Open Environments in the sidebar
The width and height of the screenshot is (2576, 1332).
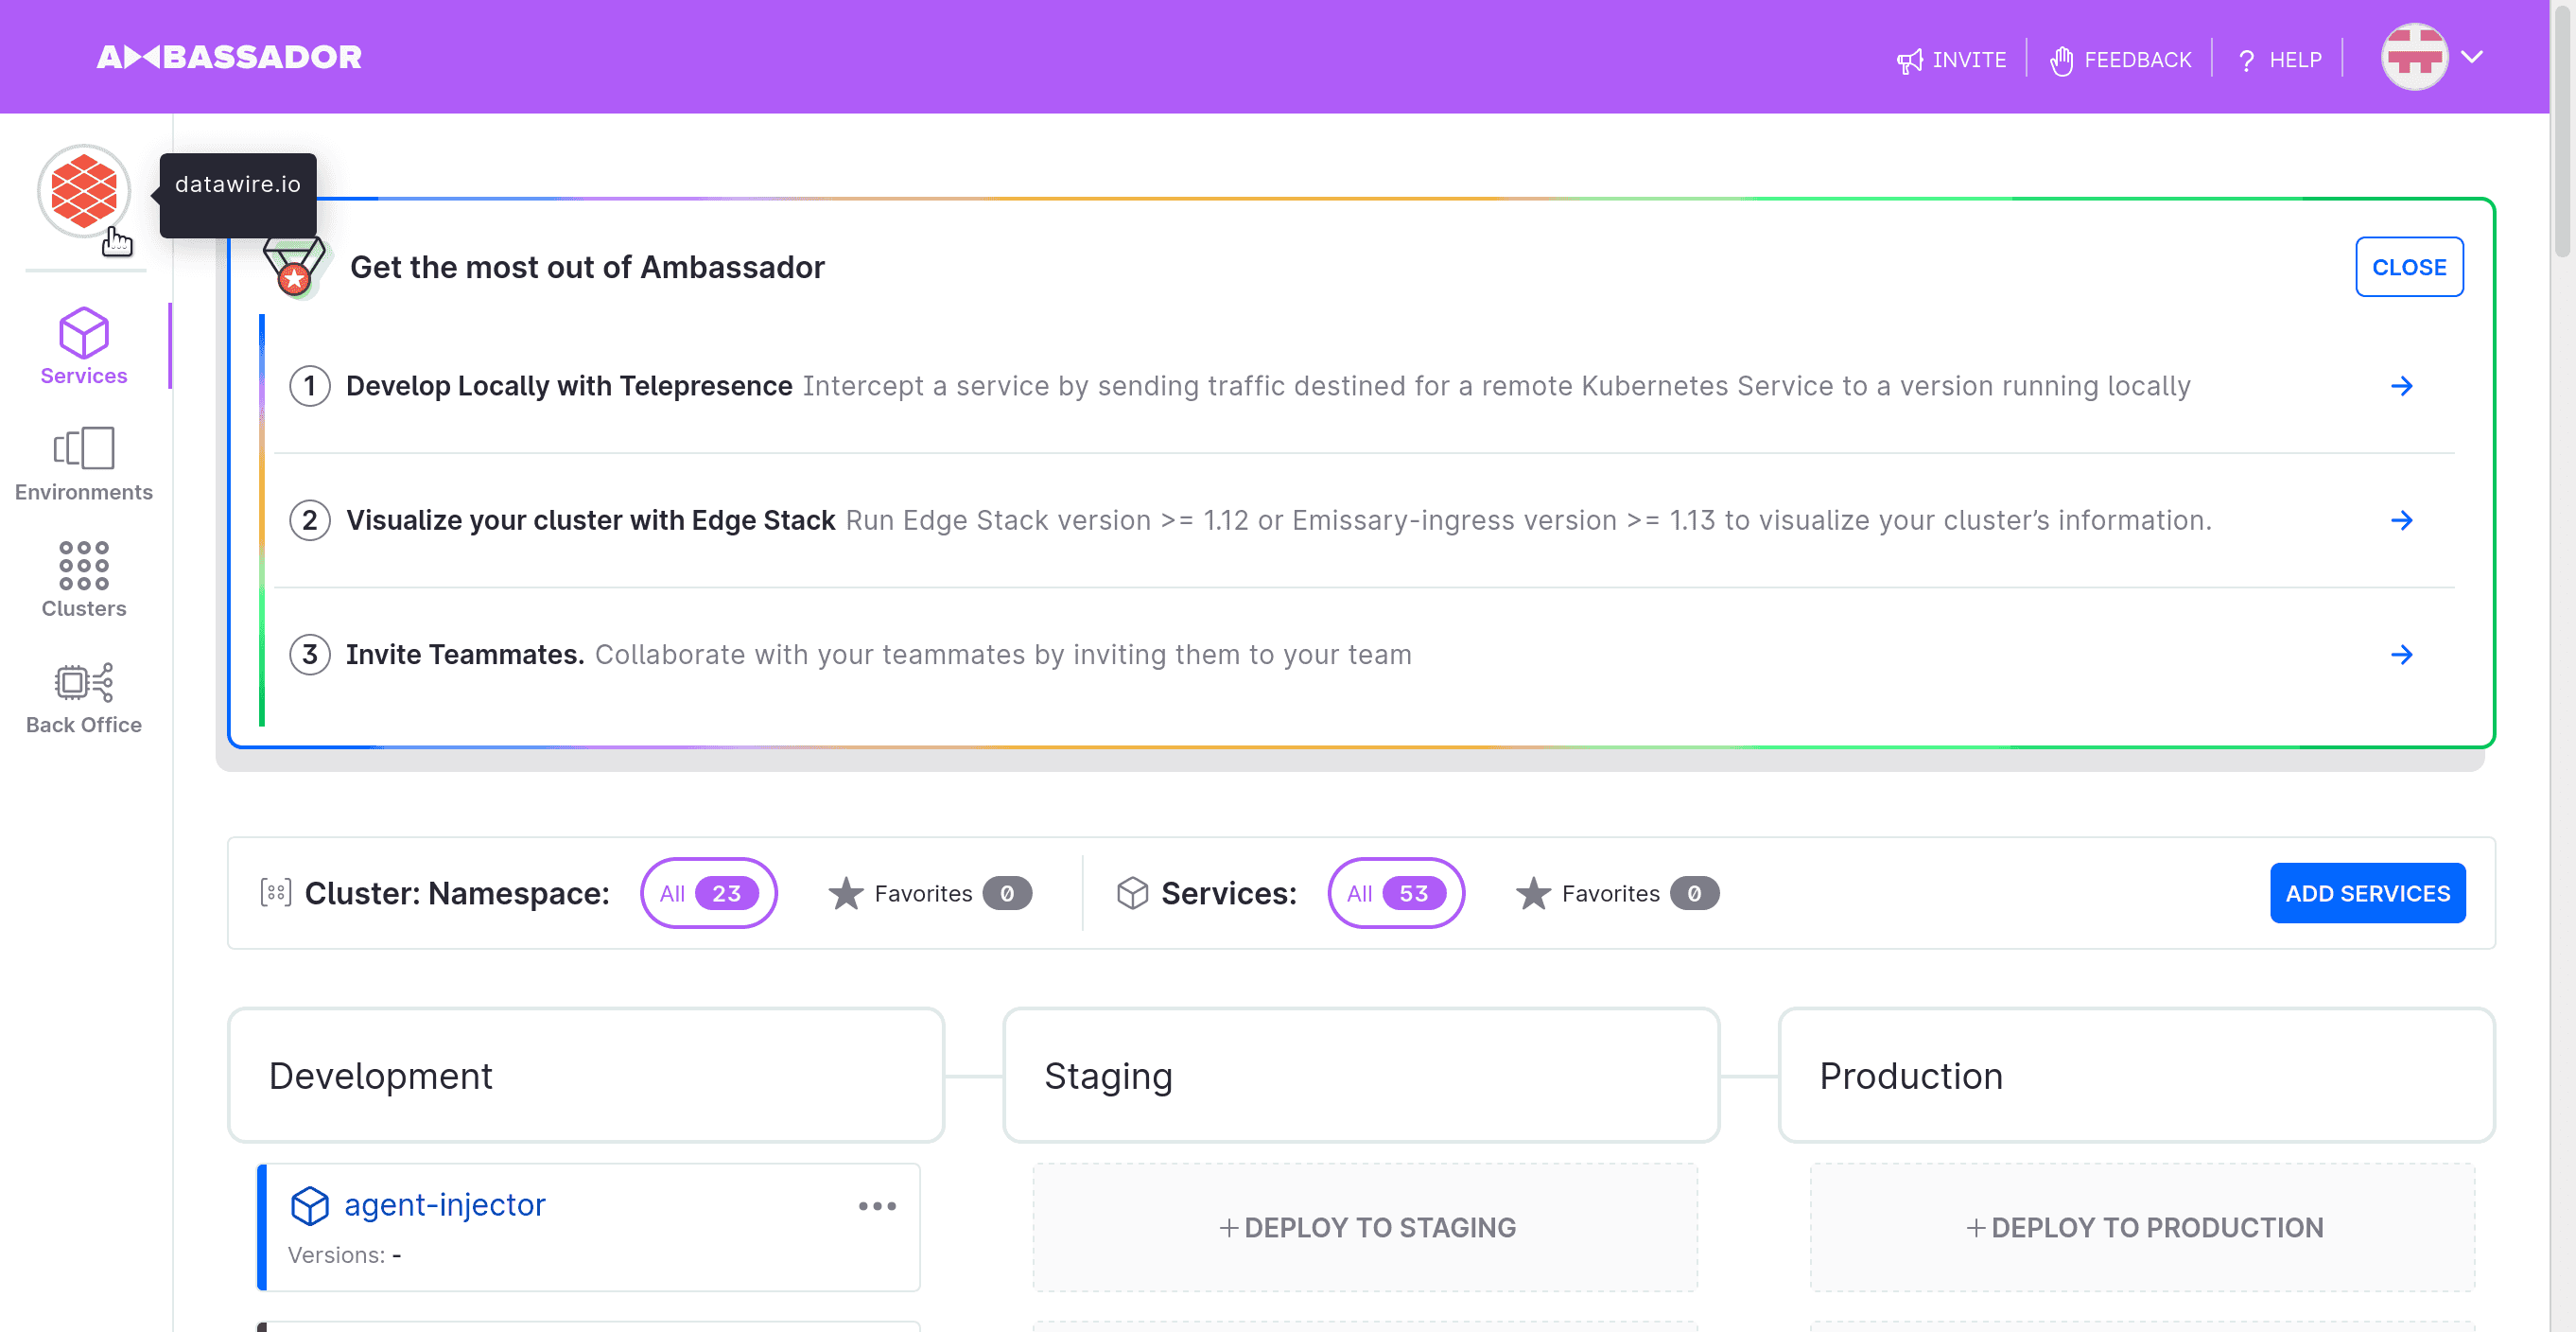pyautogui.click(x=84, y=463)
